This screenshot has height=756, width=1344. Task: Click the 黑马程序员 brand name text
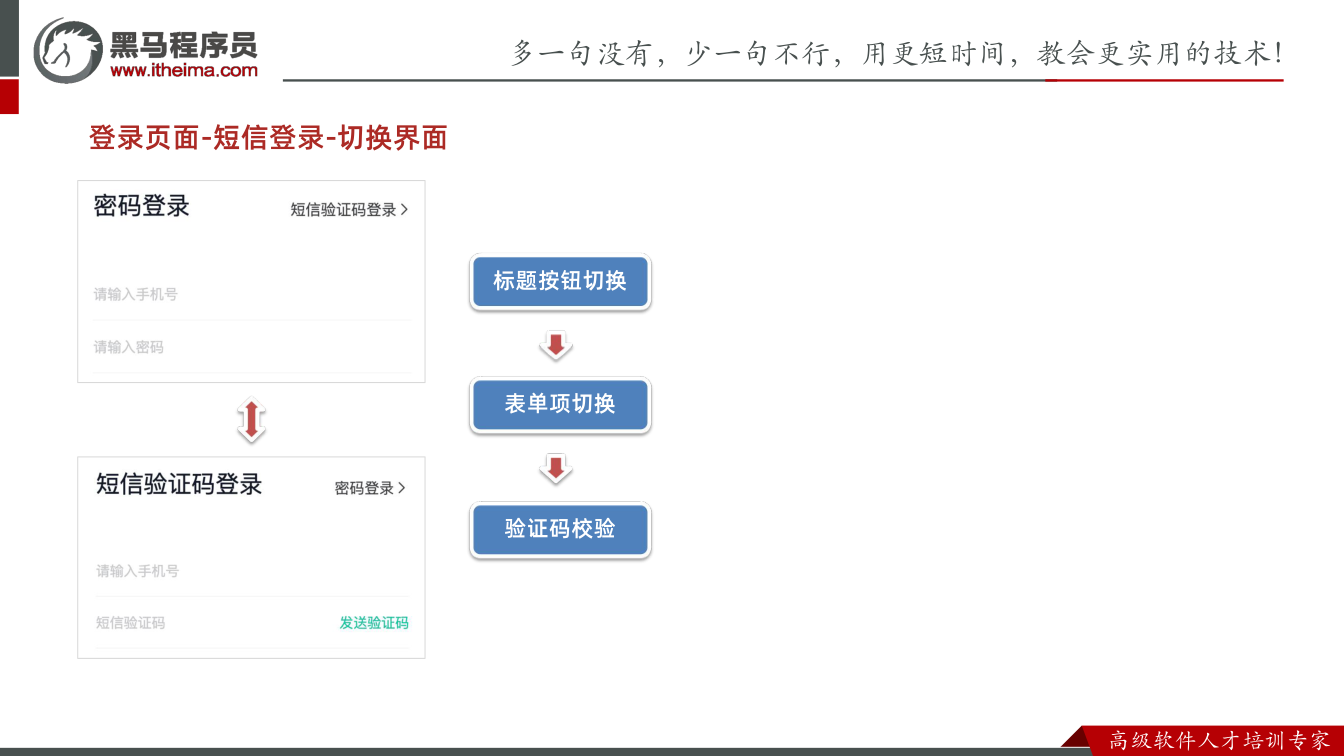pos(184,44)
